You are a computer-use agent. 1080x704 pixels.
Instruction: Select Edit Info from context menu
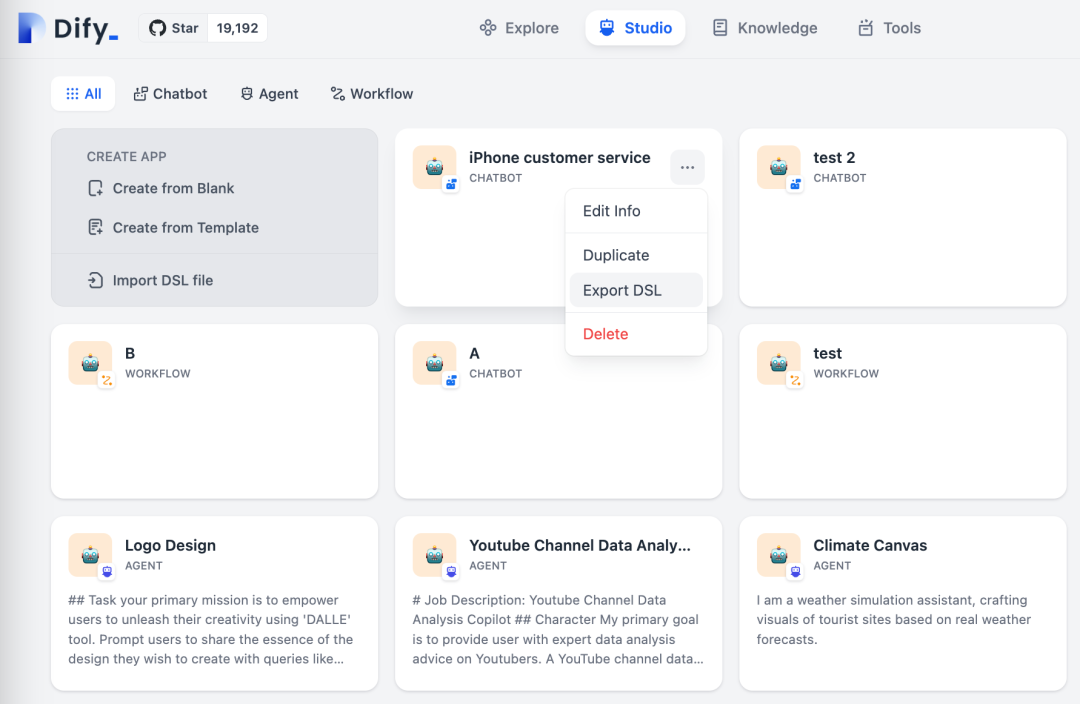612,211
